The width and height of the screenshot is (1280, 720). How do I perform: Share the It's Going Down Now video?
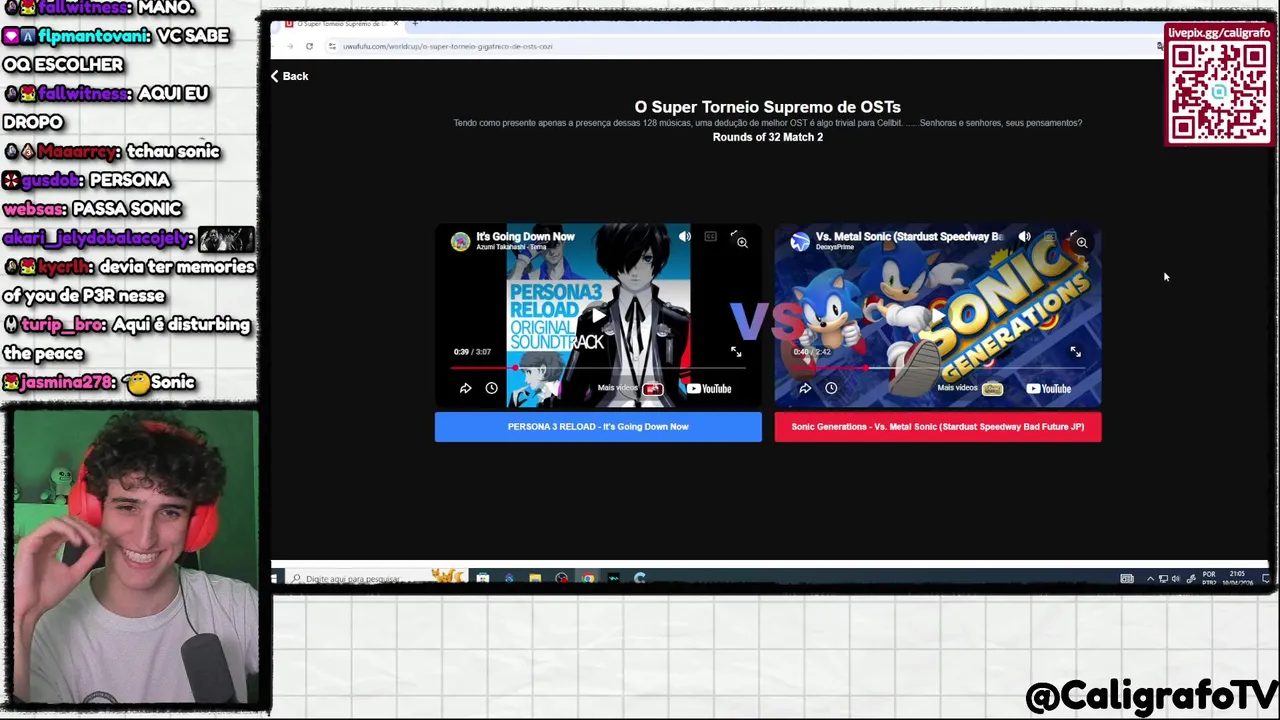tap(465, 388)
